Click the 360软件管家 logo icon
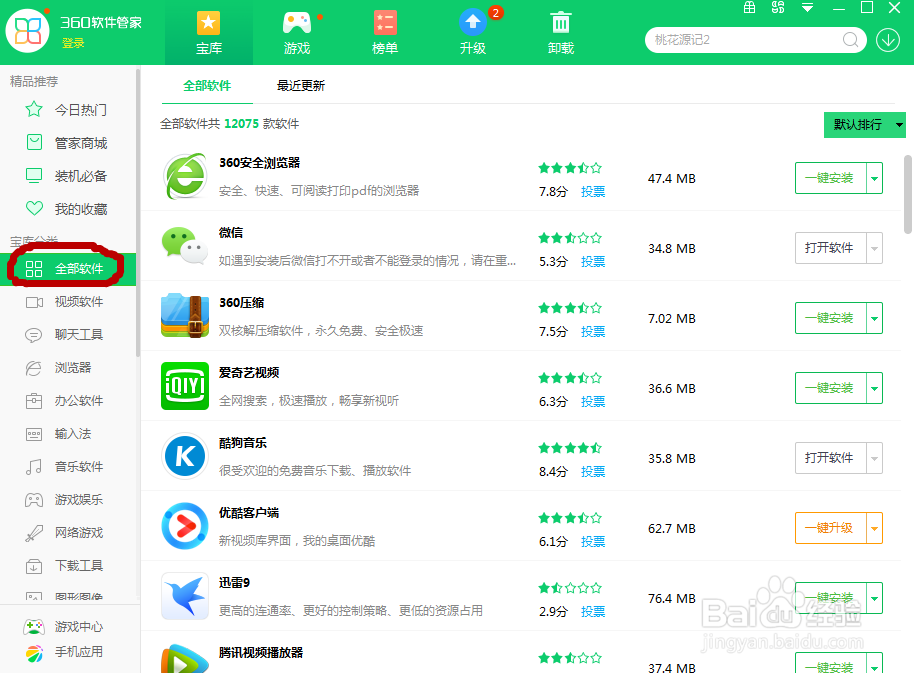The height and width of the screenshot is (673, 914). [x=27, y=30]
